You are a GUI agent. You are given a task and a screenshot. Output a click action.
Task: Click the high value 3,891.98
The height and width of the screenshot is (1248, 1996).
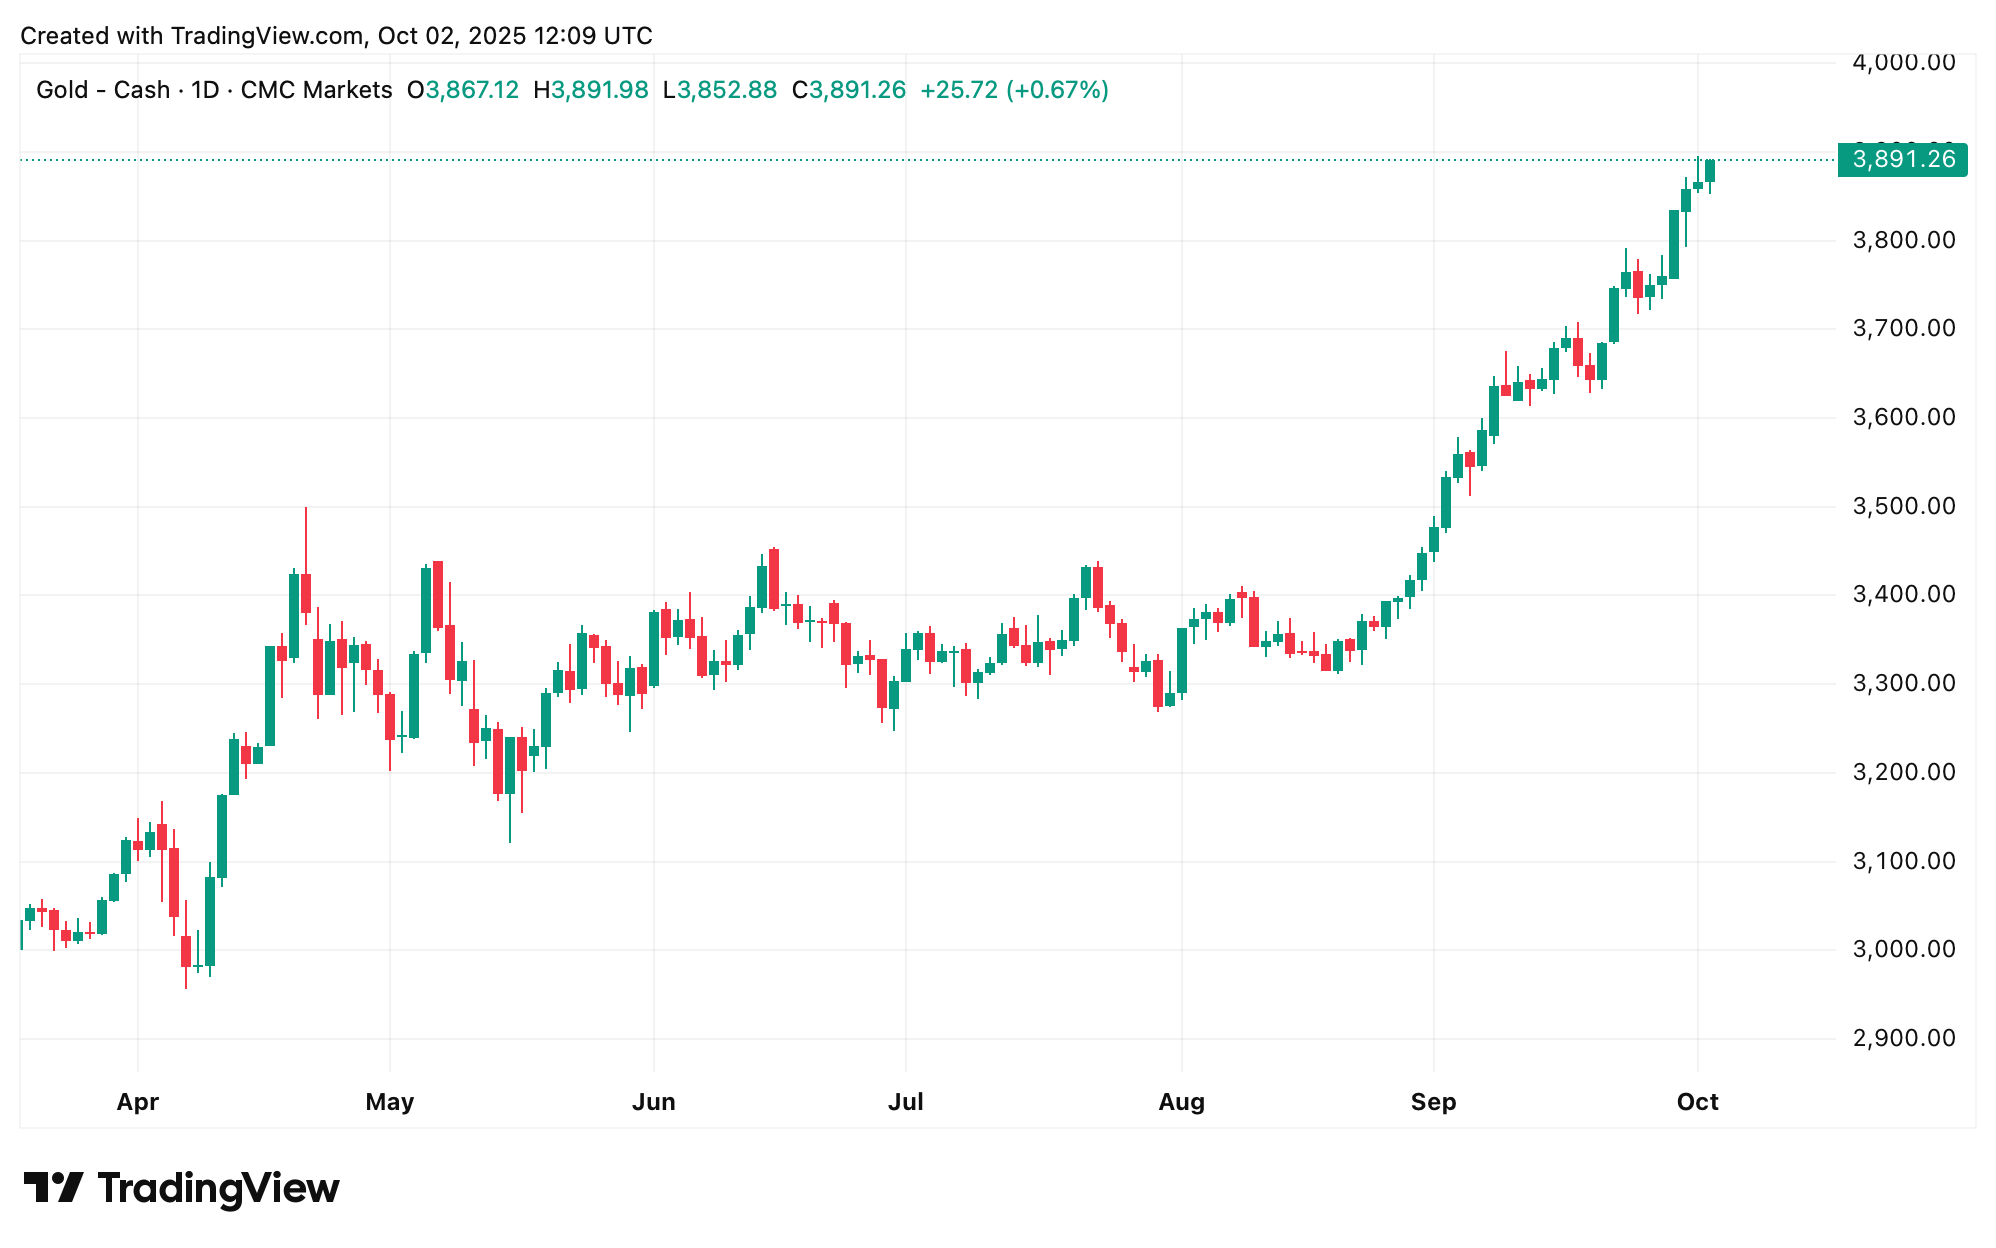click(x=599, y=90)
